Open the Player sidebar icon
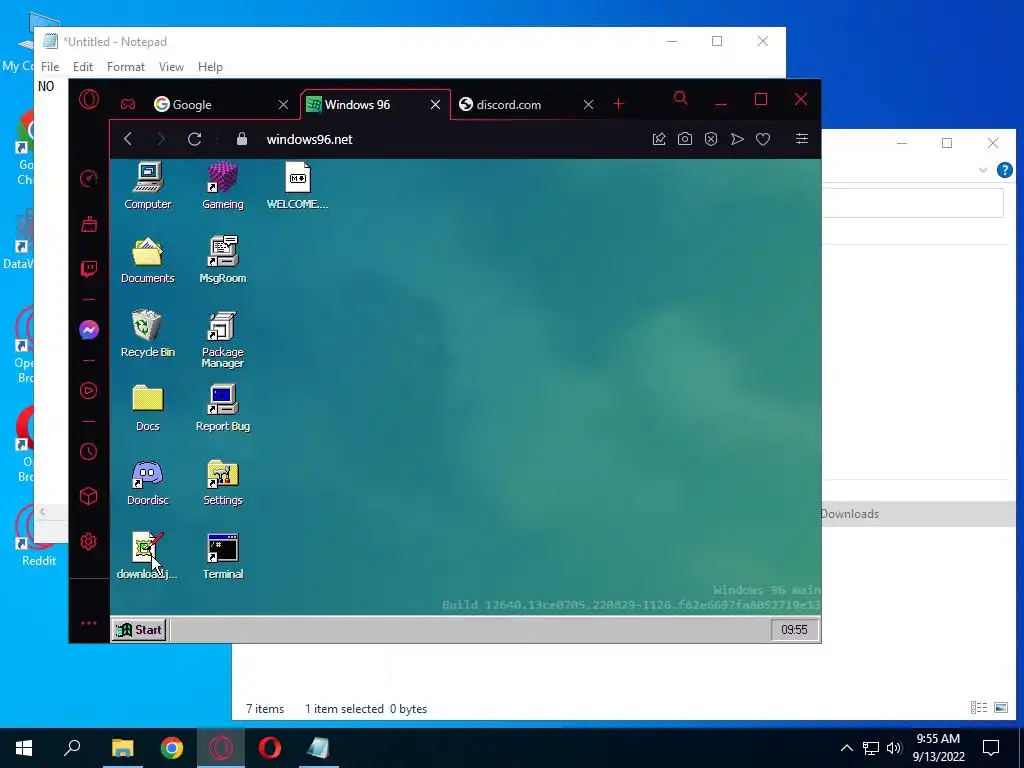 89,391
